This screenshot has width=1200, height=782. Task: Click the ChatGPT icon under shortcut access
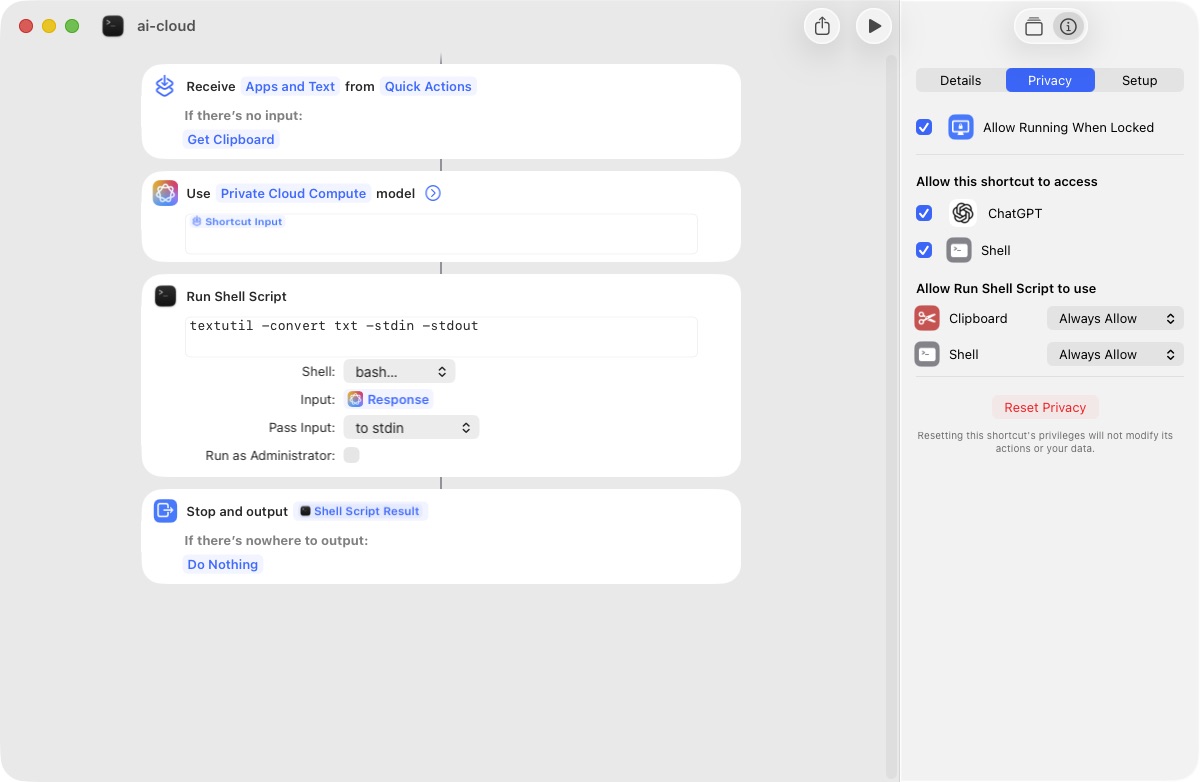pos(961,213)
